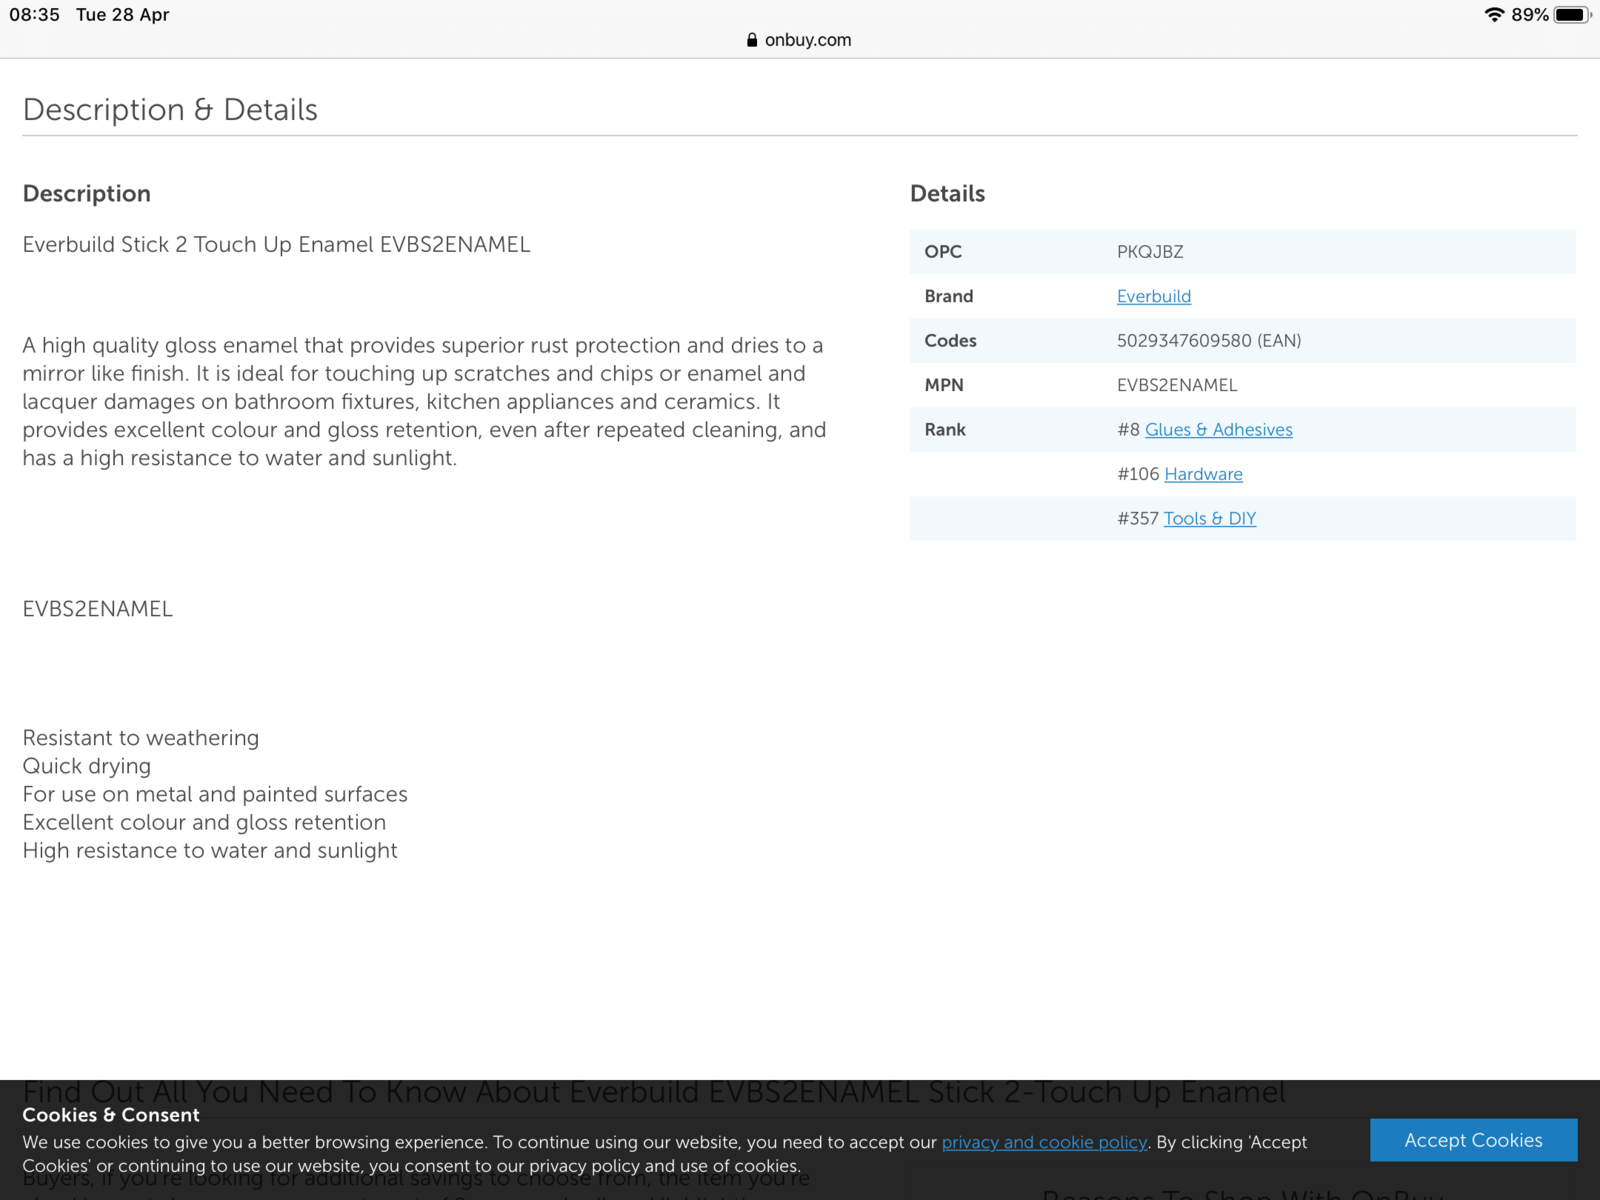Tap the 08:35 clock in status bar
Screen dimensions: 1600x1200
pos(35,15)
